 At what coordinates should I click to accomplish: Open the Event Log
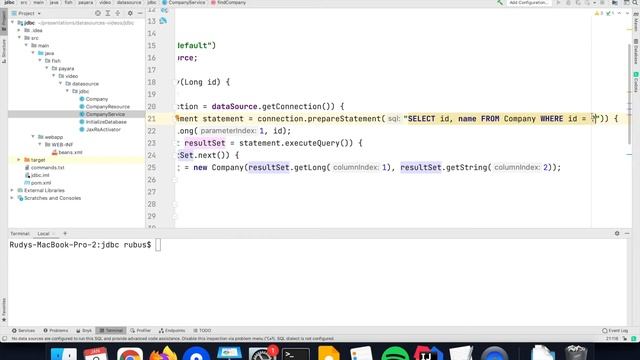615,330
